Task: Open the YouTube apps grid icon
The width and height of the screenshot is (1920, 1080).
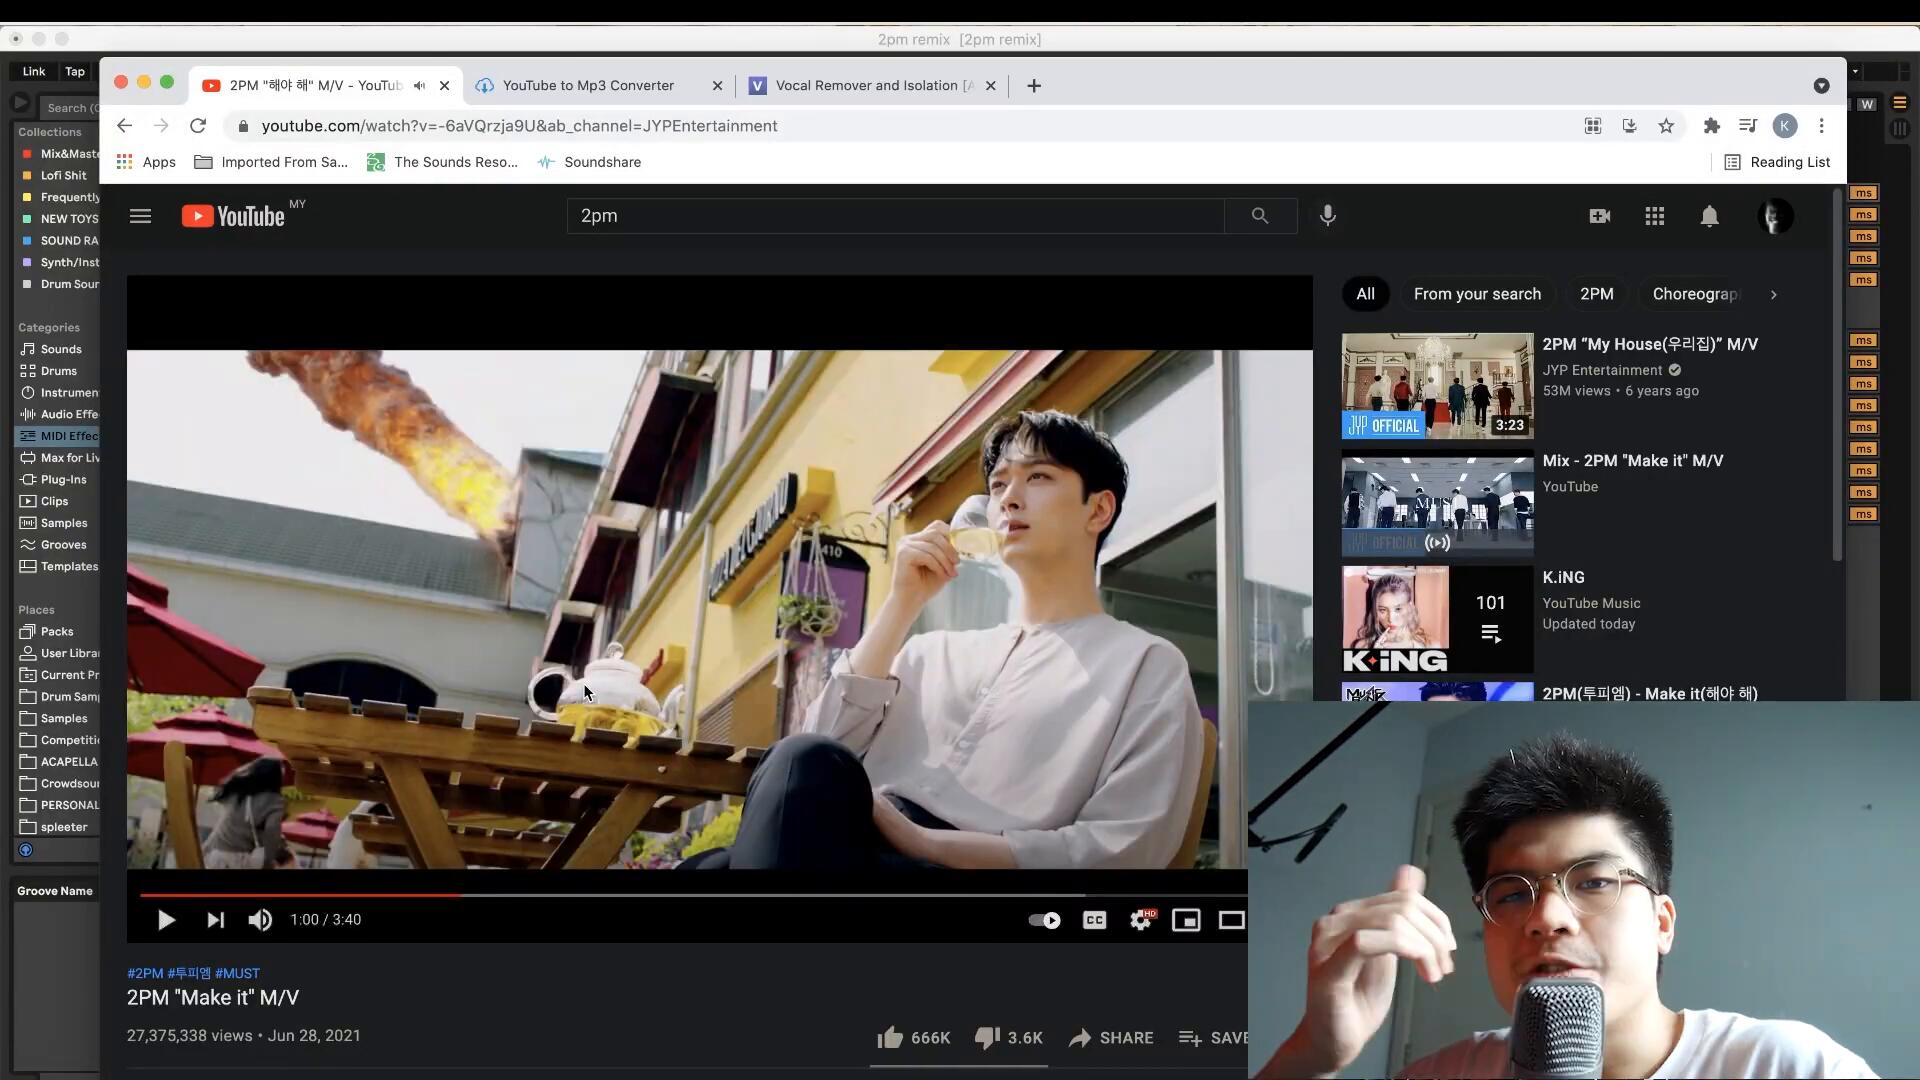Action: coord(1654,216)
